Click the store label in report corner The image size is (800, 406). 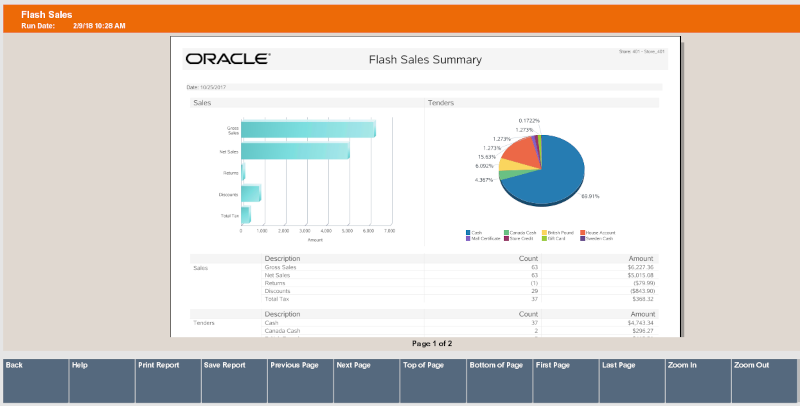pos(642,52)
